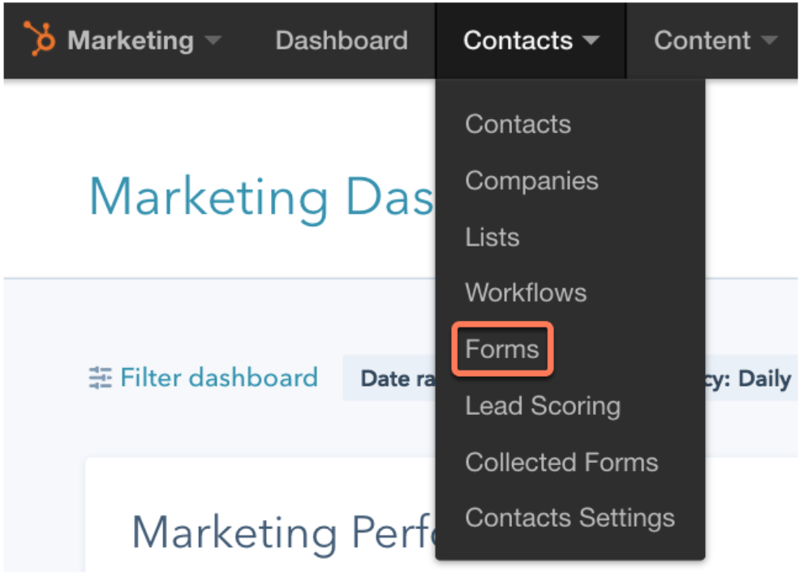Choose the Collected Forms entry

click(x=561, y=462)
